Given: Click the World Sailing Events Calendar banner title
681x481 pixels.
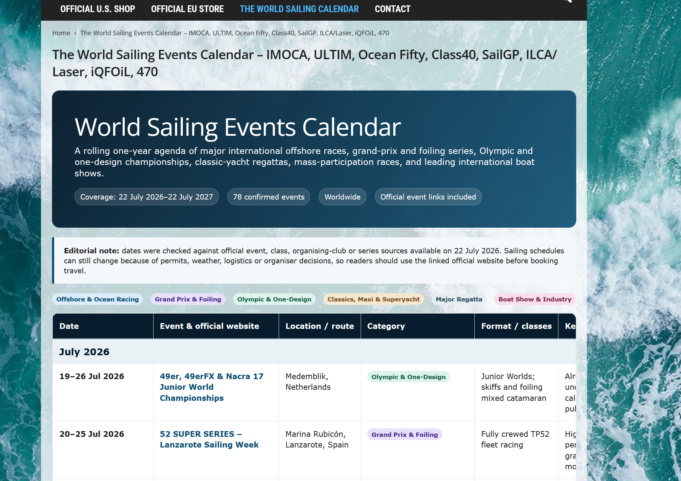Looking at the screenshot, I should [x=237, y=127].
